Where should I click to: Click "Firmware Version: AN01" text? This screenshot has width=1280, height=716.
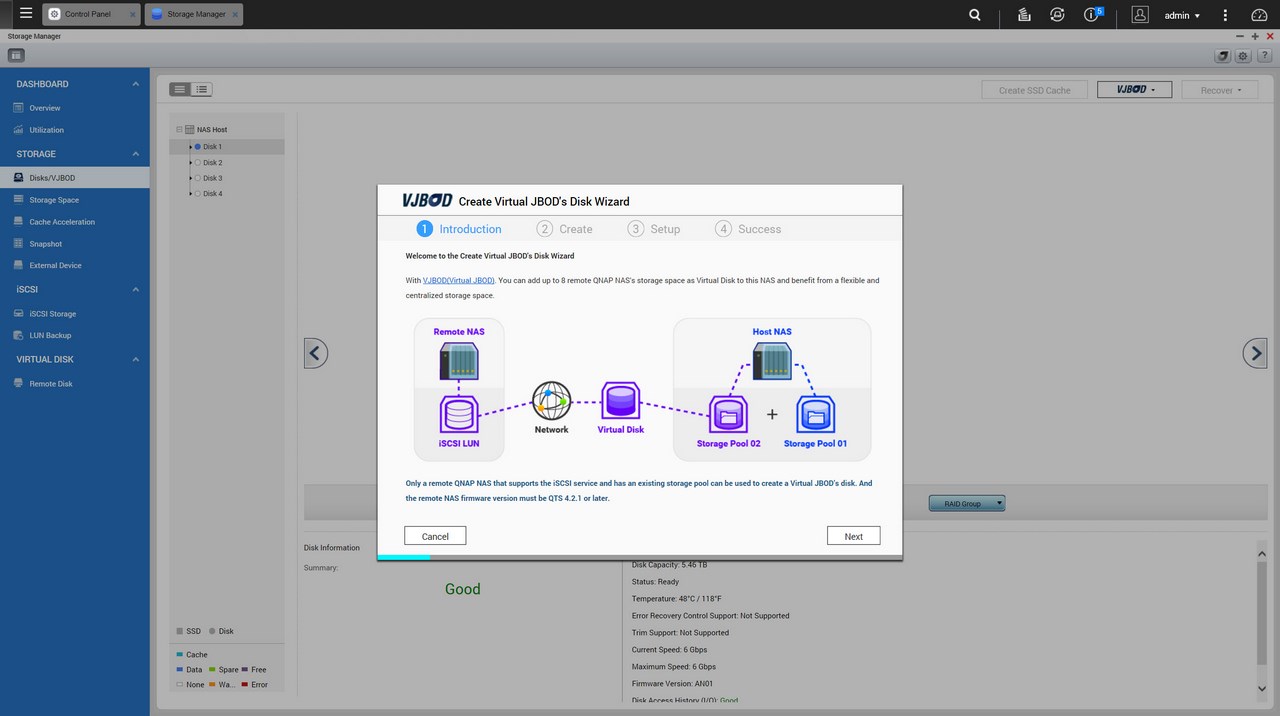click(x=674, y=684)
